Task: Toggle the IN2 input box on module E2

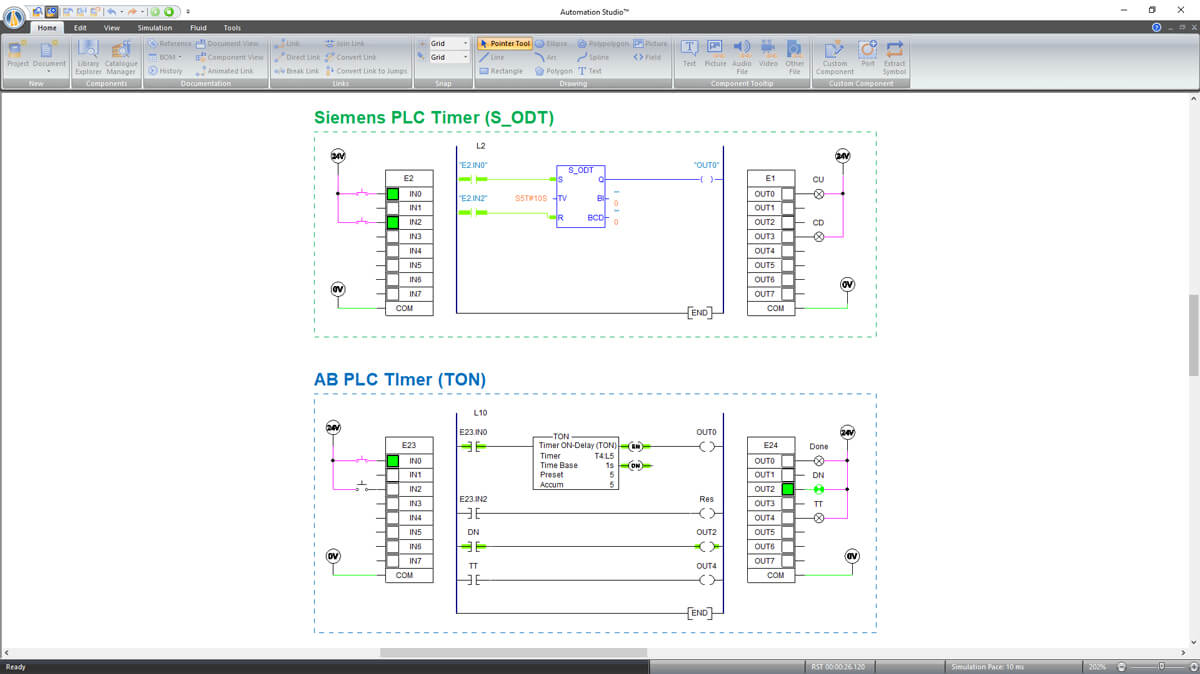Action: click(392, 222)
